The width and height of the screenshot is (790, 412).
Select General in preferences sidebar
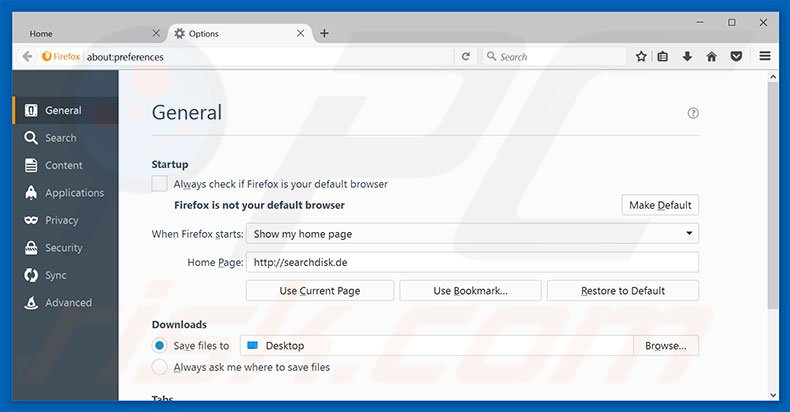point(65,110)
